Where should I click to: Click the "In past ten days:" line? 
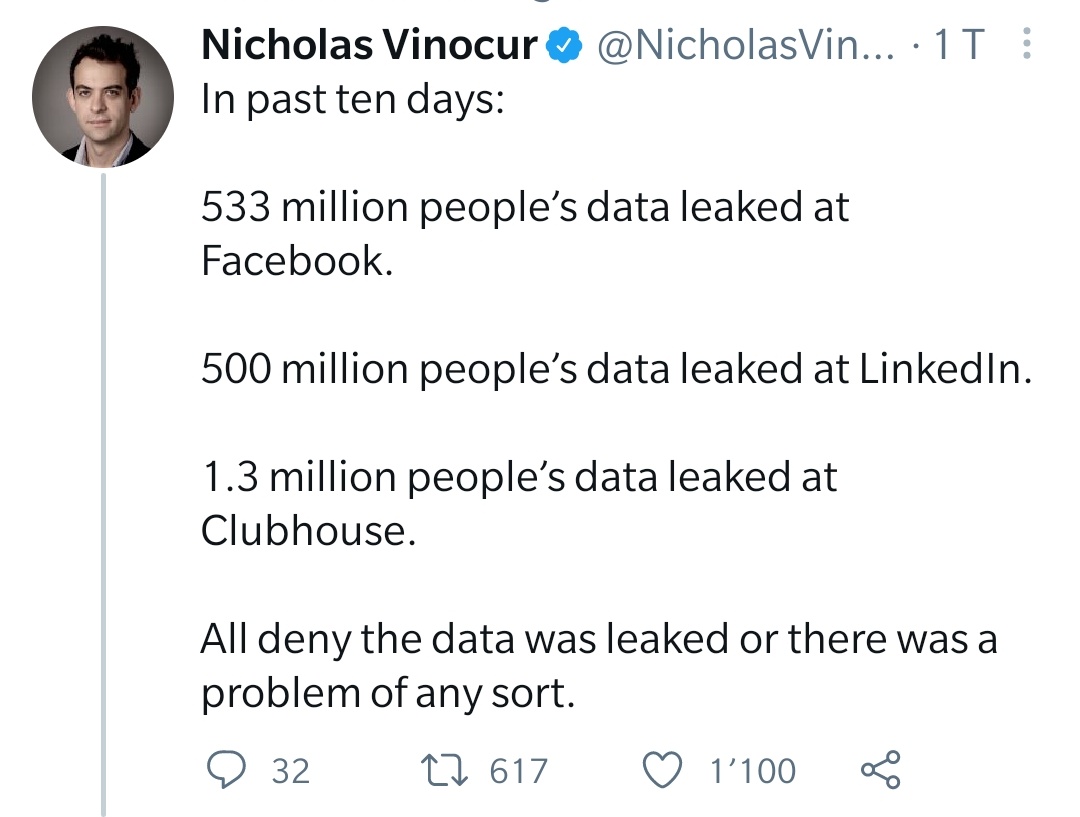pyautogui.click(x=353, y=99)
